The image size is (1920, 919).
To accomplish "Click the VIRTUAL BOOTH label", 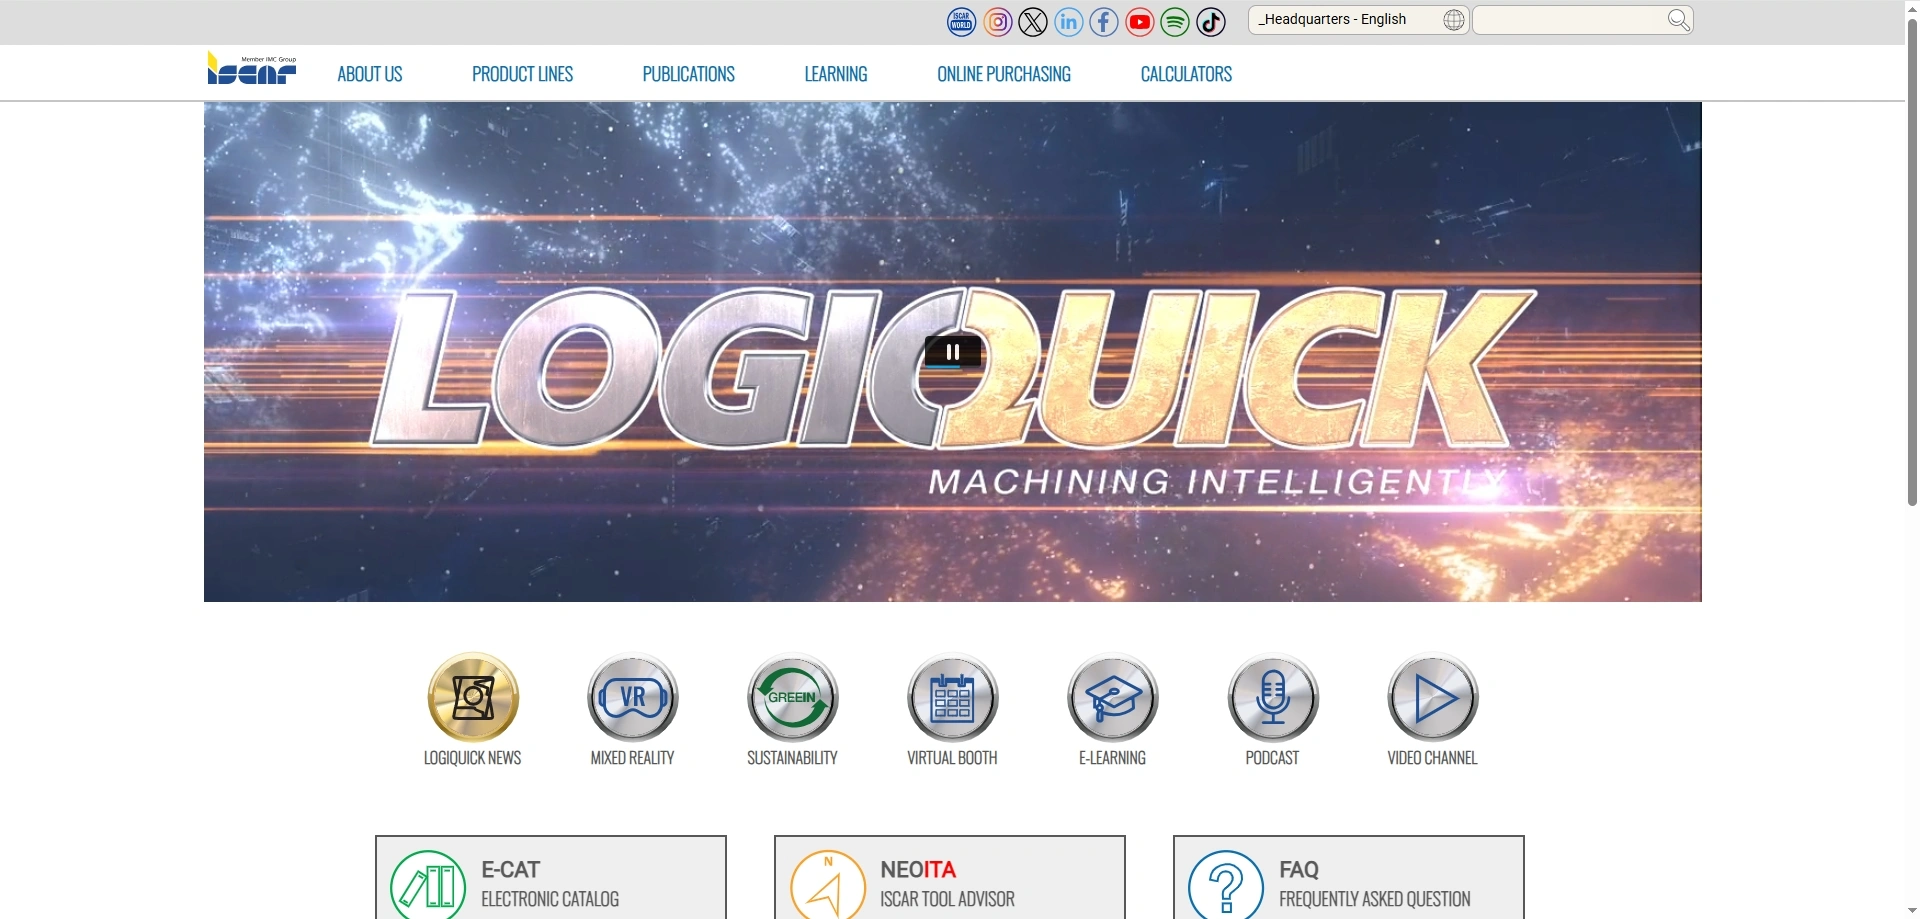I will tap(953, 758).
